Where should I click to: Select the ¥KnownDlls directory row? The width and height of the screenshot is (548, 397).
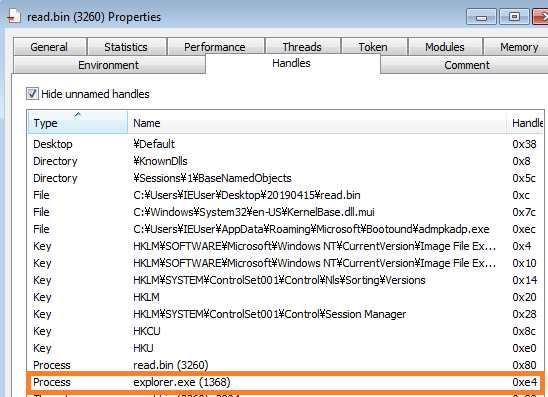[x=285, y=161]
